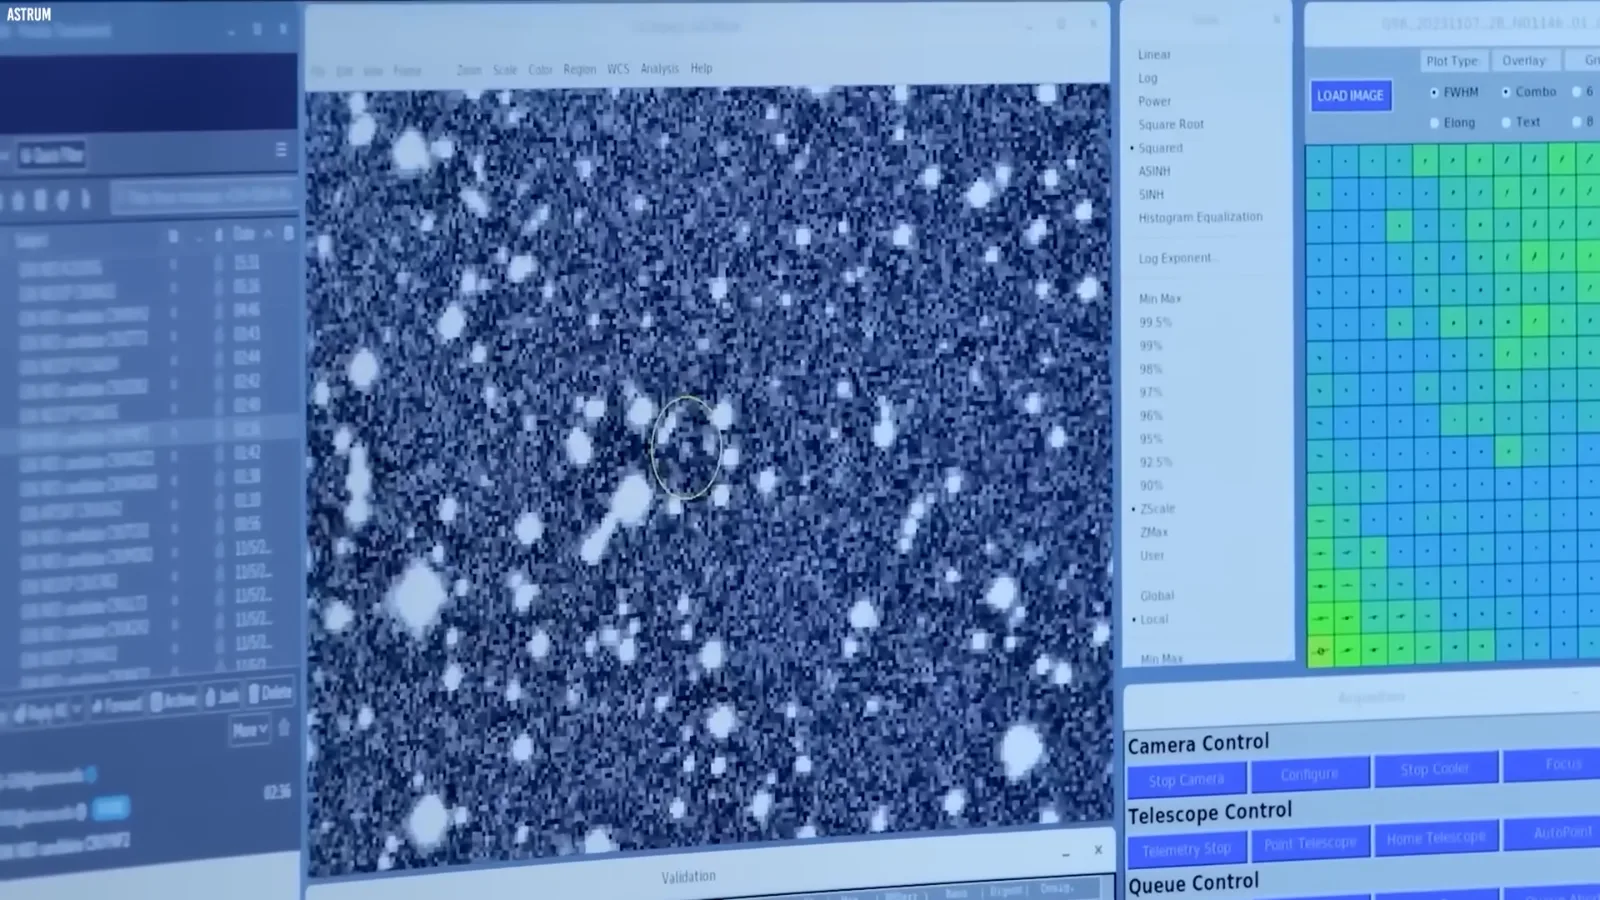Screen dimensions: 1600x900
Task: Click the circled candidate object in the star field
Action: coord(686,447)
